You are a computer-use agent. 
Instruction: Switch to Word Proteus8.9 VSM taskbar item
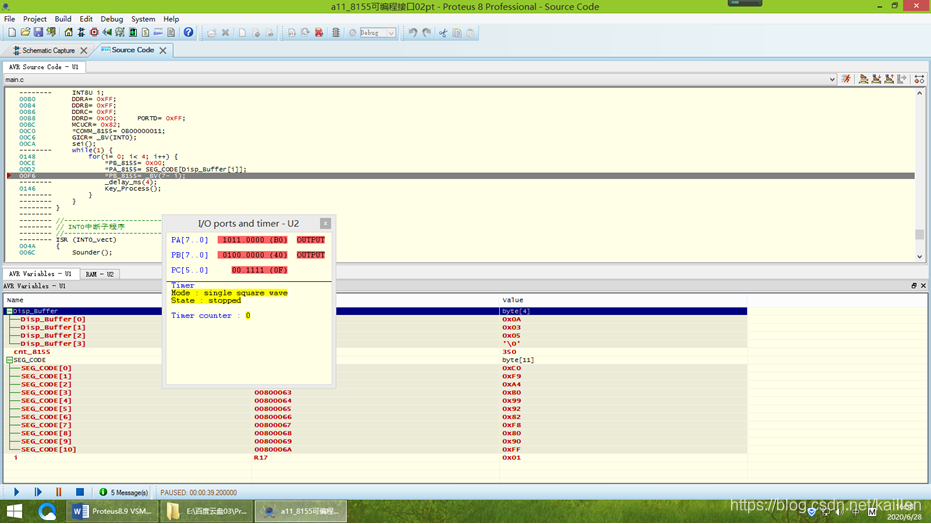(113, 511)
